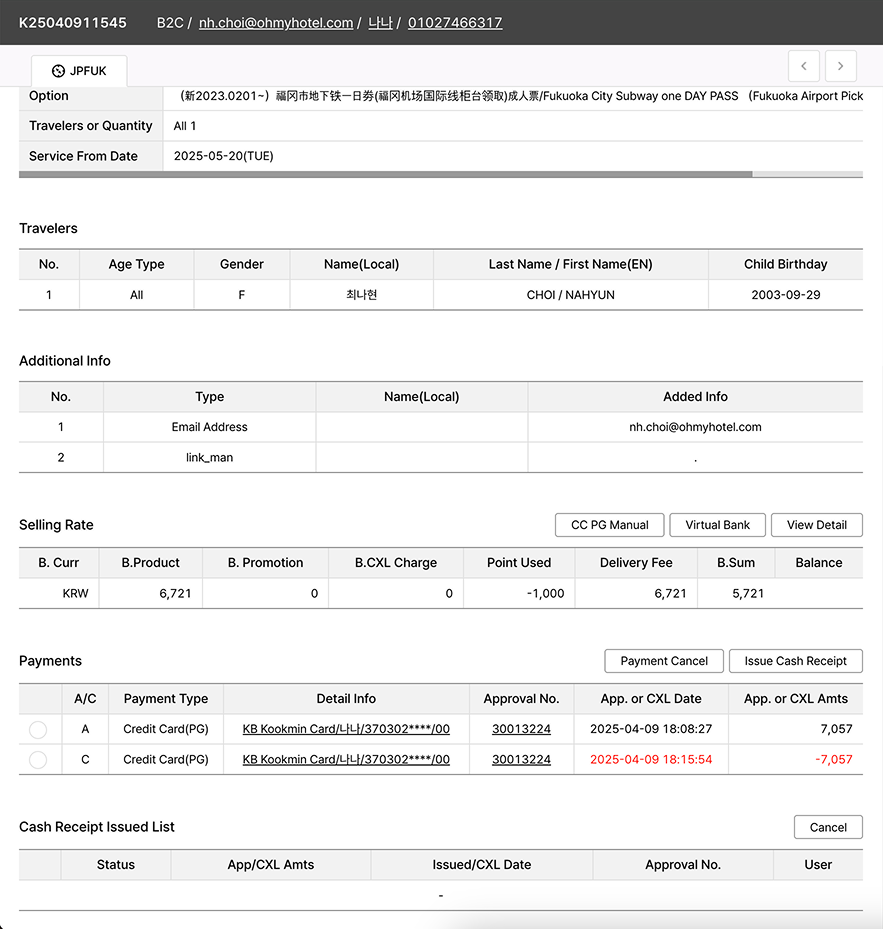The height and width of the screenshot is (929, 883).
Task: Click Cancel in Cash Receipt Issued List
Action: 828,827
